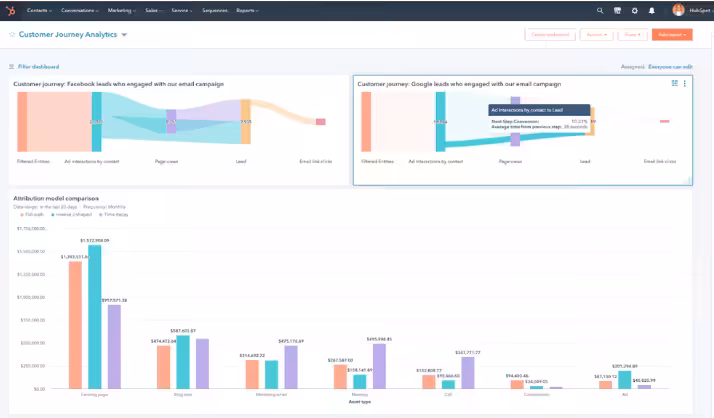
Task: Open the Contacts menu
Action: point(40,10)
